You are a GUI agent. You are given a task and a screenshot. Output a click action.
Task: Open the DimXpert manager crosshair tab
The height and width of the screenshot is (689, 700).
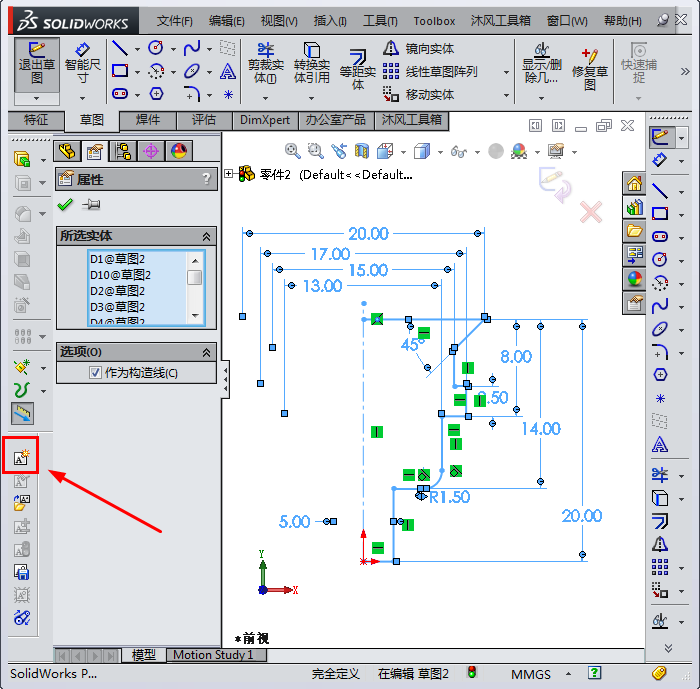151,151
